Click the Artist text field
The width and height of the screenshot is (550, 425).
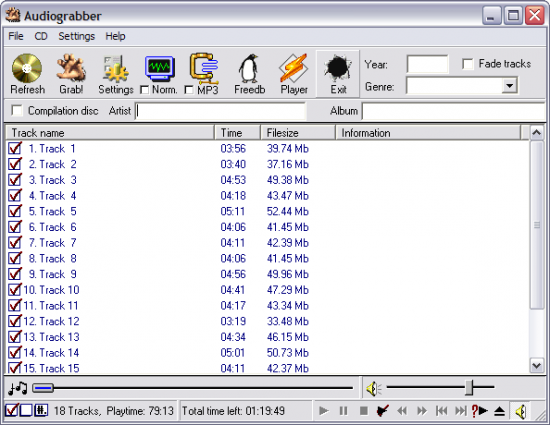(221, 111)
